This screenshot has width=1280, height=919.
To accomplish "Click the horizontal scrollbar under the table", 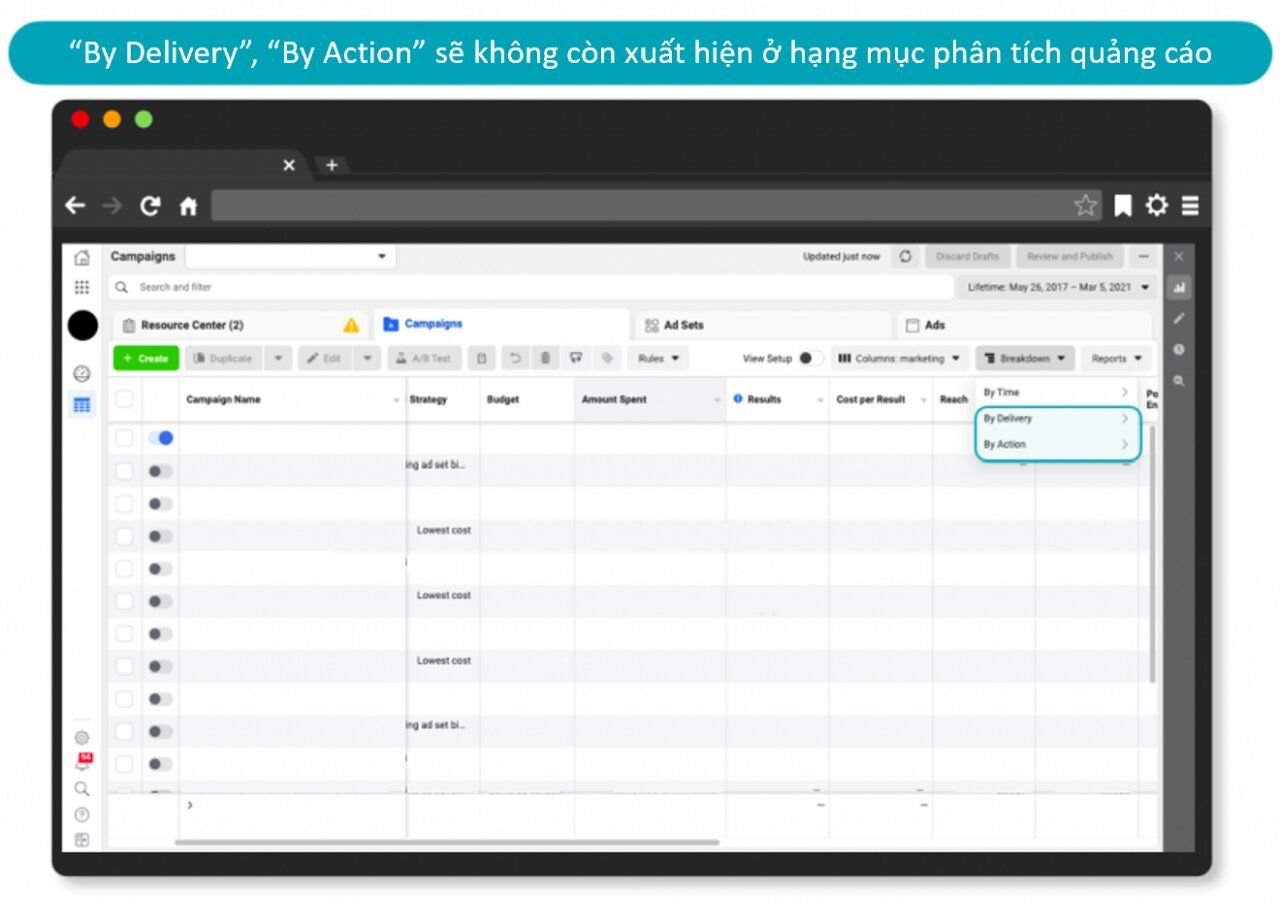I will click(x=447, y=843).
